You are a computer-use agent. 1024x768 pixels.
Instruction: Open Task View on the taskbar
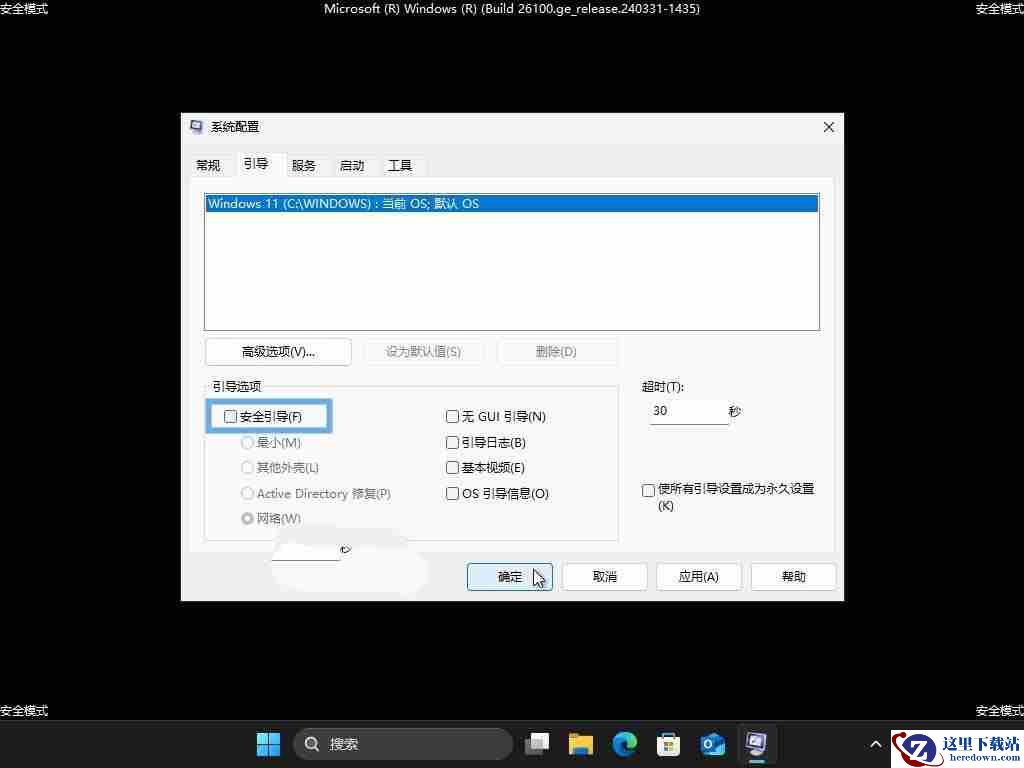(x=537, y=744)
